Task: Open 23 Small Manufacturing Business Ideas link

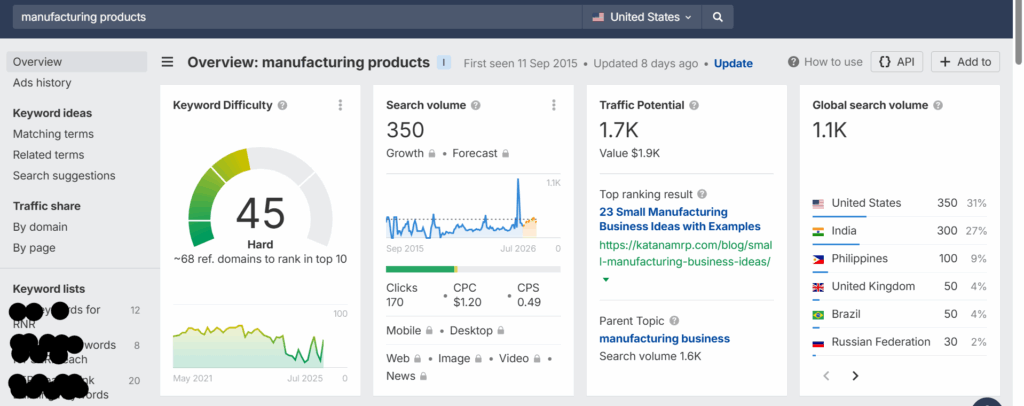Action: pos(680,219)
